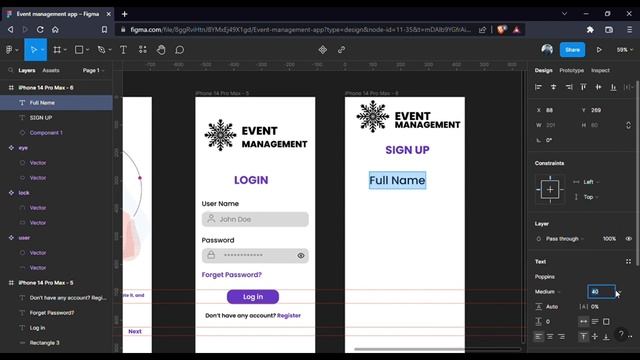Viewport: 640px width, 360px height.
Task: Open a new browser tab
Action: click(124, 14)
